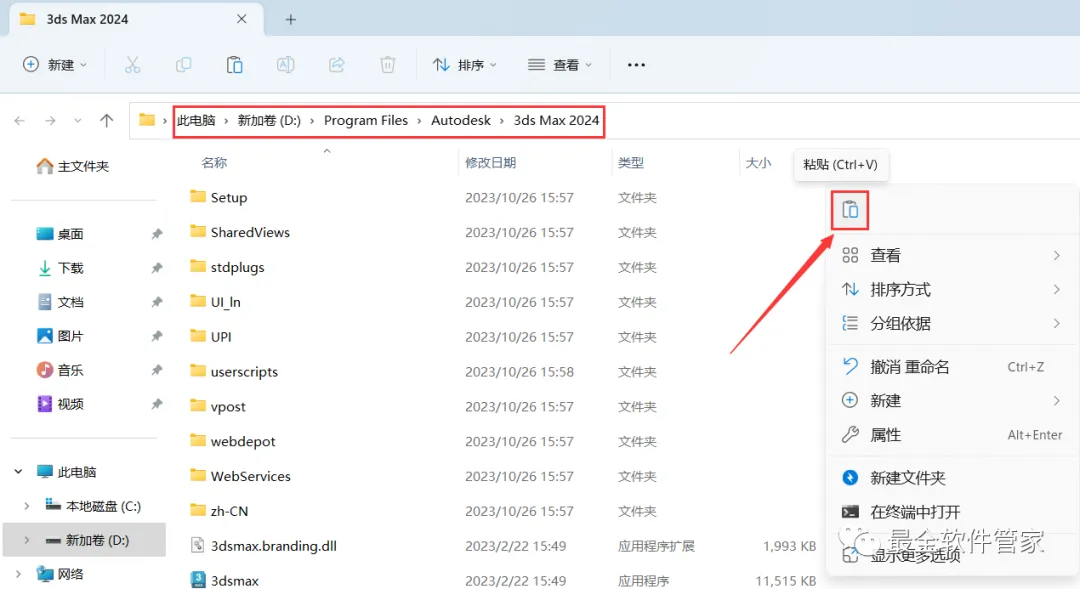The image size is (1080, 589).
Task: Open the three-dot more options menu
Action: click(636, 65)
